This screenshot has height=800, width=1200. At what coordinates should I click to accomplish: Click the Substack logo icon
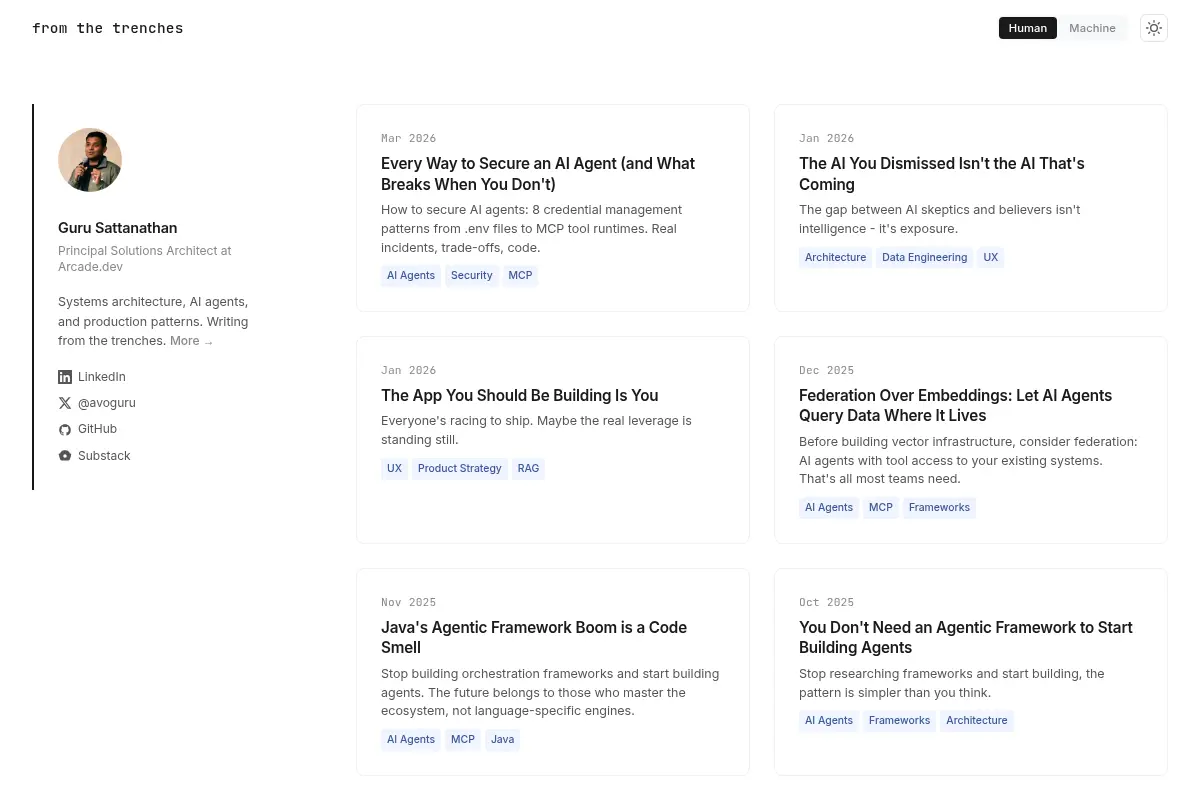click(x=65, y=456)
